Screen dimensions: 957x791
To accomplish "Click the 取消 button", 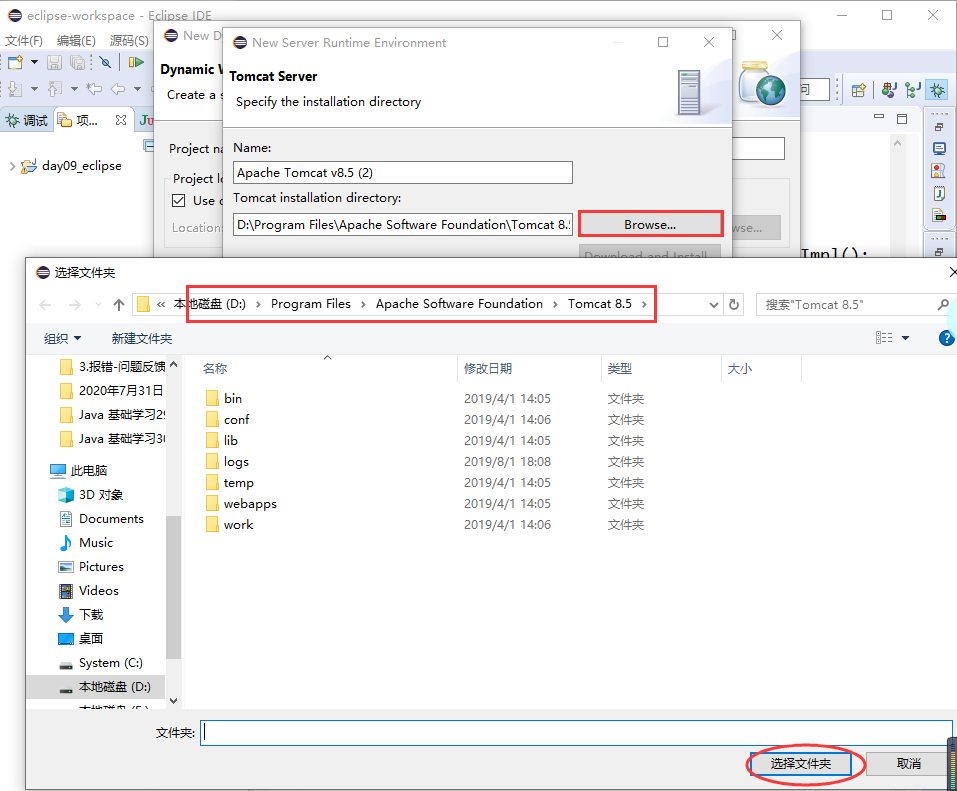I will click(909, 764).
